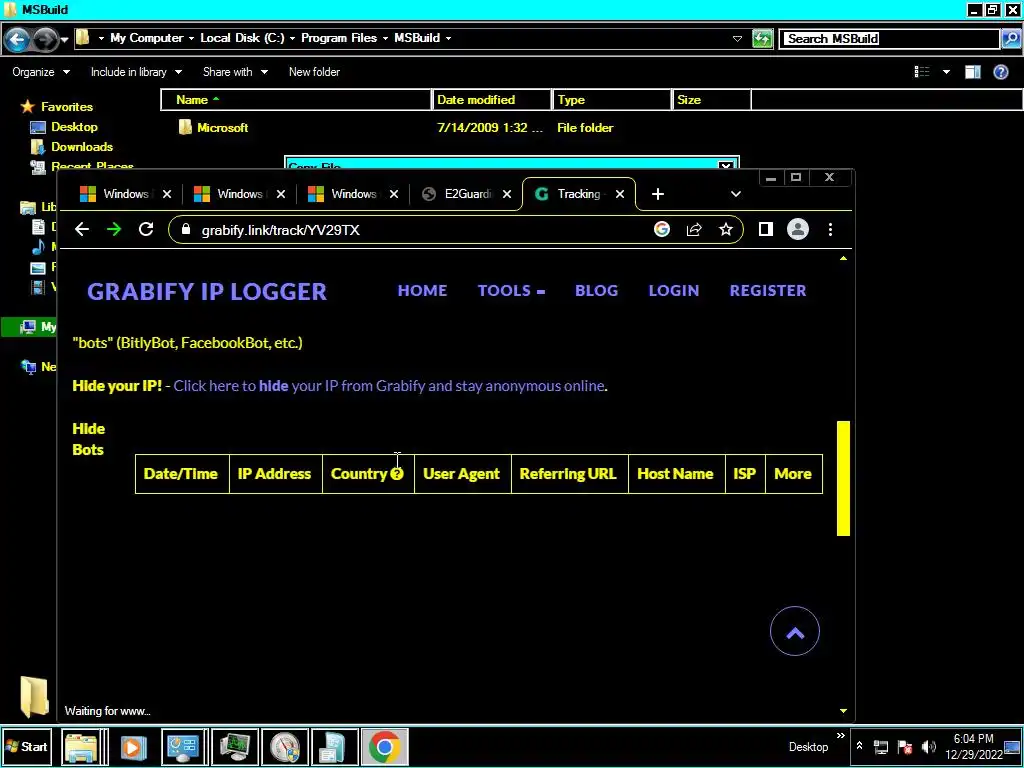Open Organize dropdown in Explorer
The image size is (1024, 768).
[x=40, y=72]
